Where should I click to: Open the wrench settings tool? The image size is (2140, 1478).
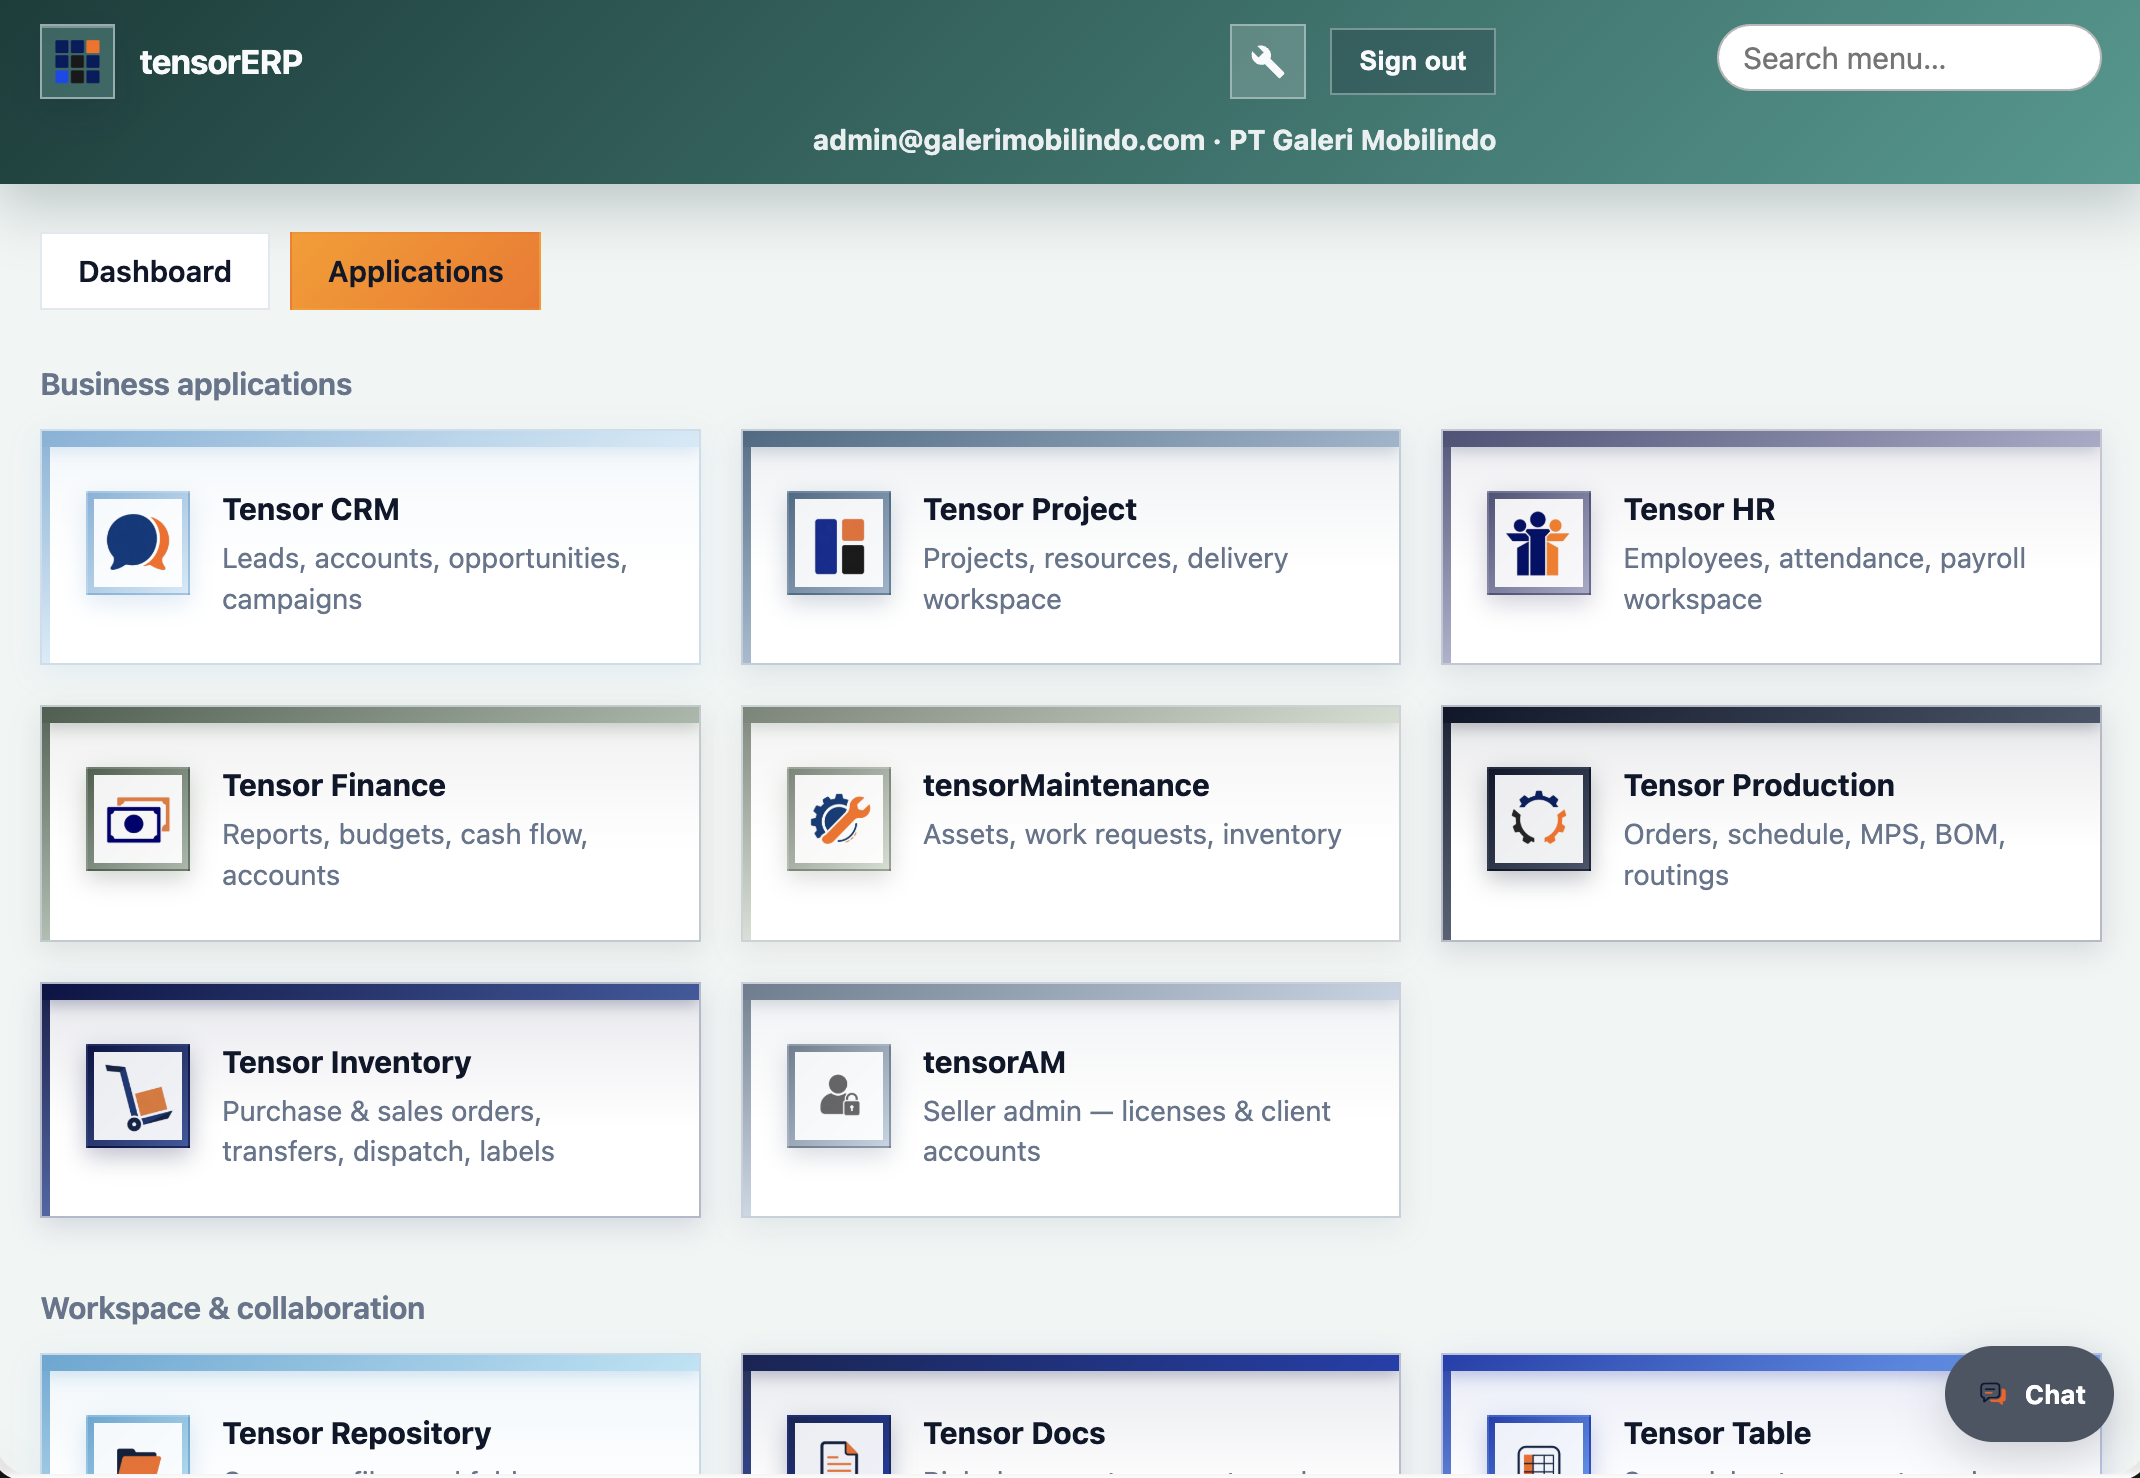click(1267, 61)
